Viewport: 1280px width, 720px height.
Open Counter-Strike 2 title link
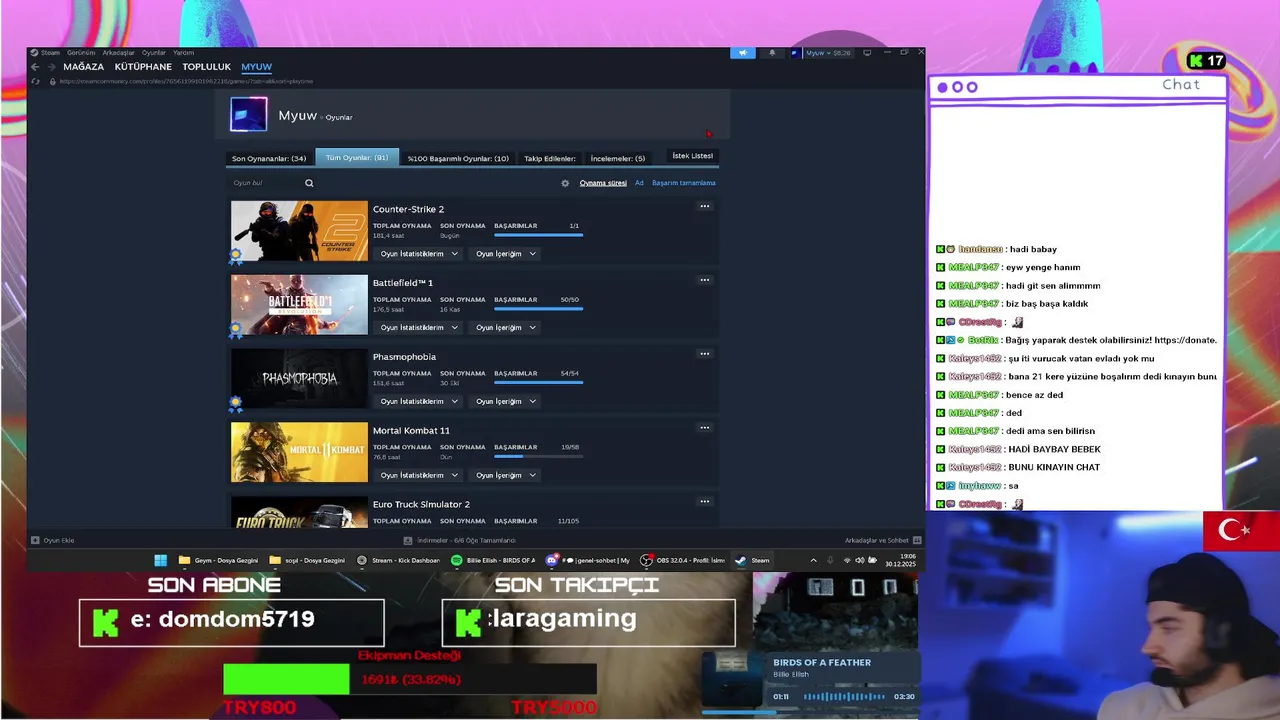click(x=408, y=209)
